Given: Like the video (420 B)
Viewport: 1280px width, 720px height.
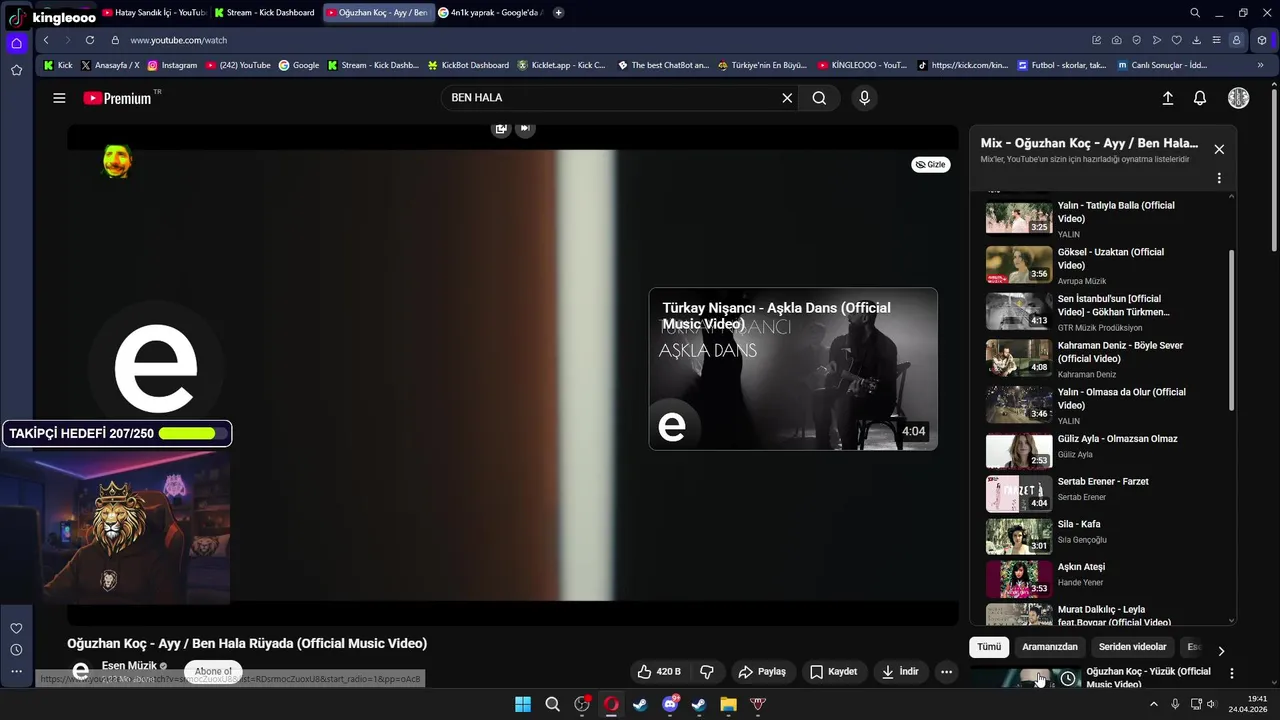Looking at the screenshot, I should [660, 672].
